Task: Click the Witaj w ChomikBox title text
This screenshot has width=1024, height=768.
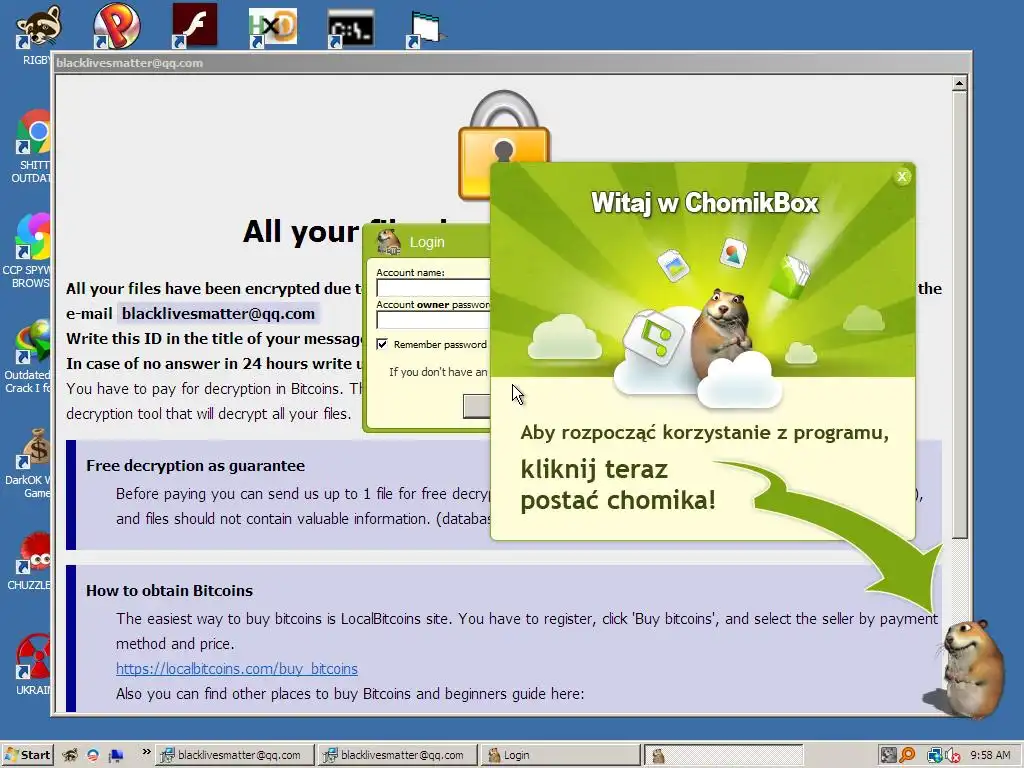Action: click(704, 203)
